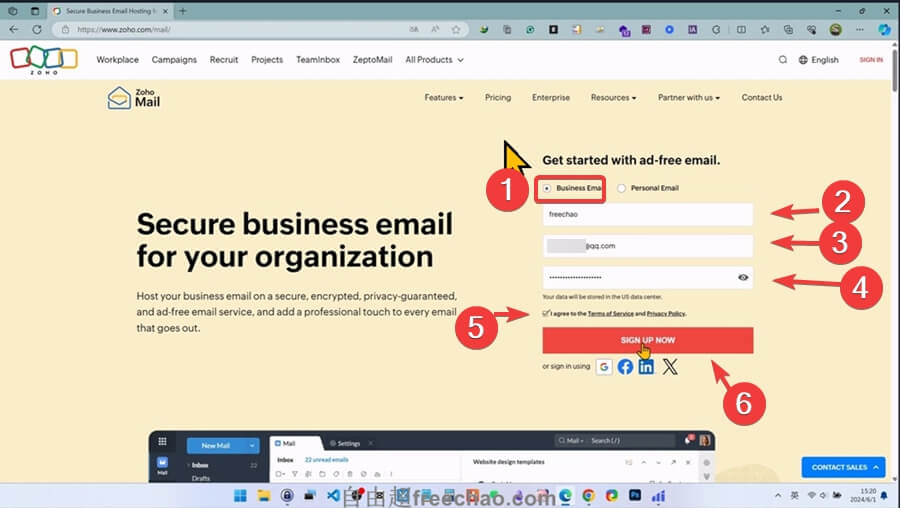Click the email field ending qq.com
The height and width of the screenshot is (508, 900).
(647, 246)
